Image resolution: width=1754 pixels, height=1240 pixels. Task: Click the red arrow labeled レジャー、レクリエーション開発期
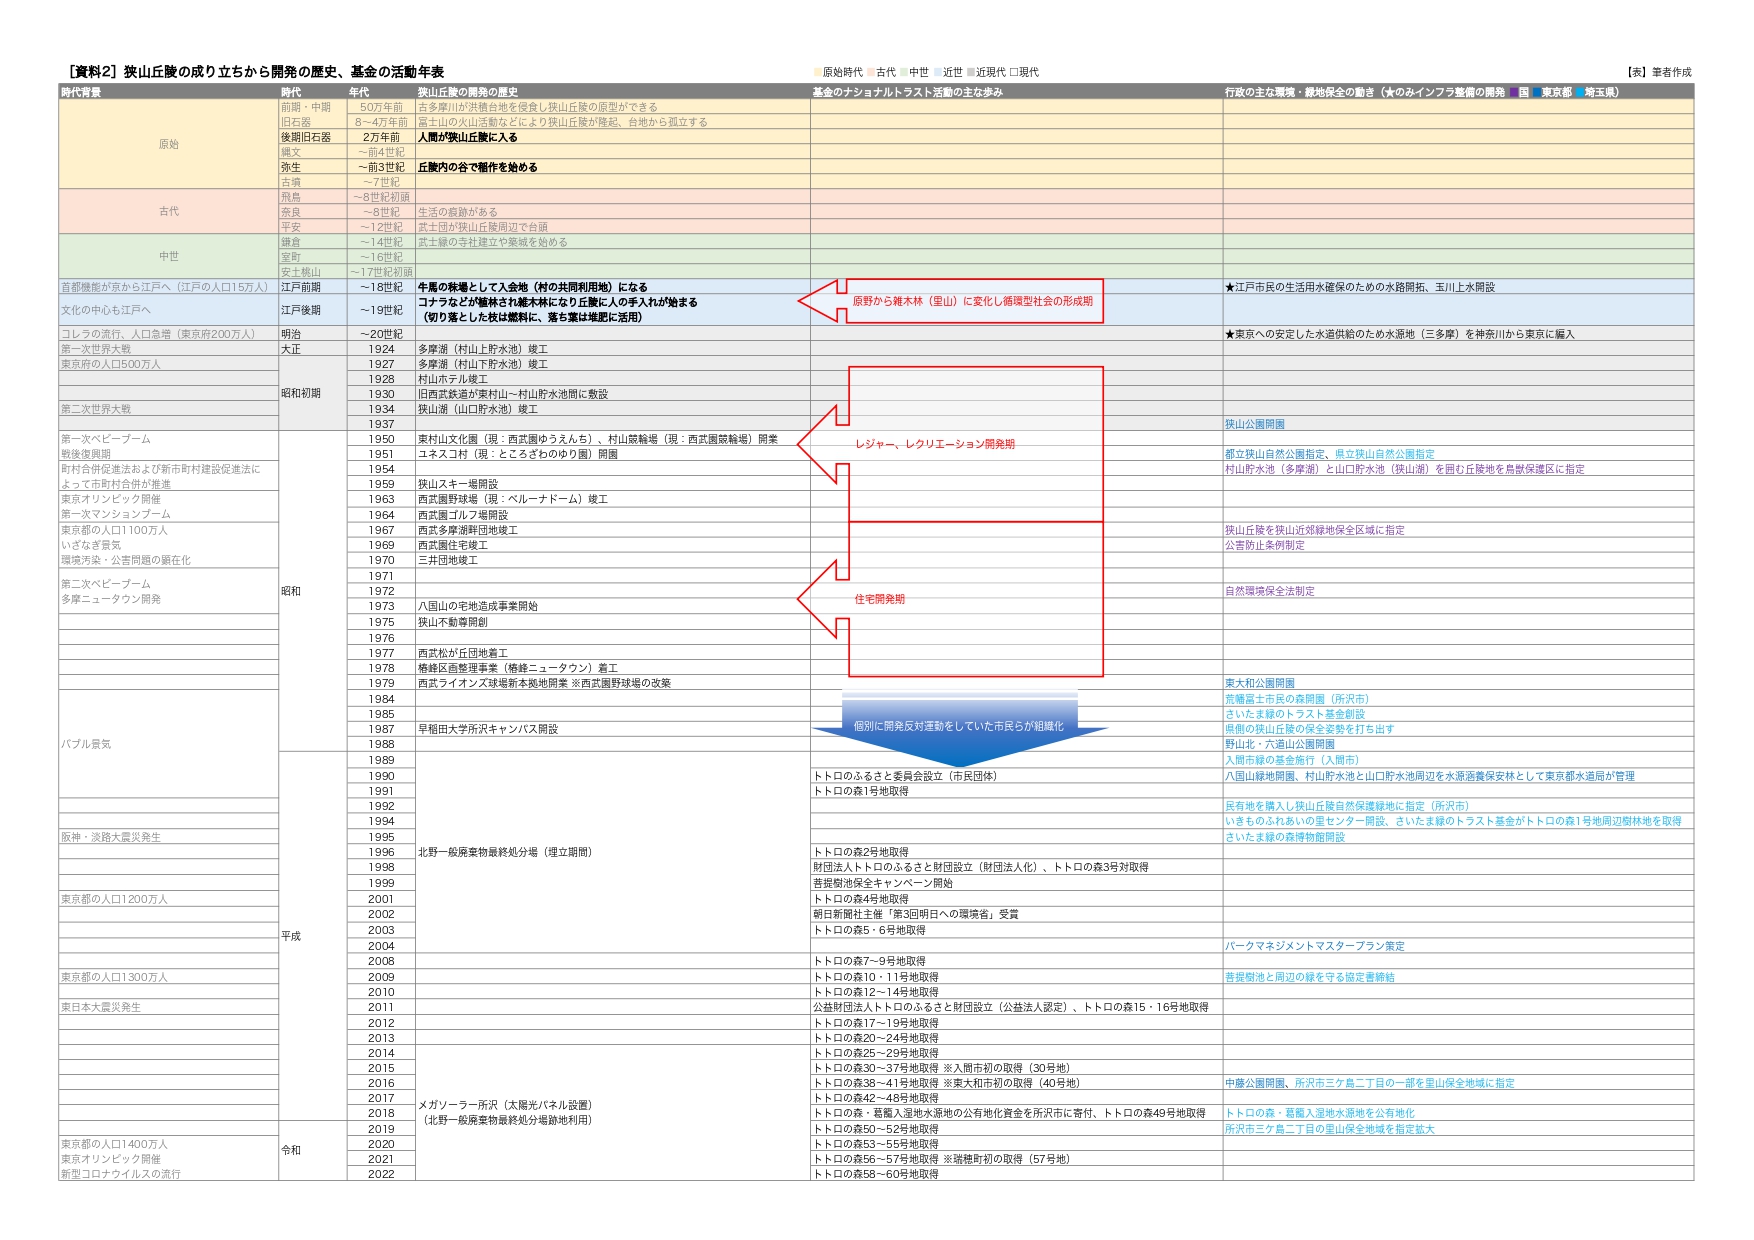pyautogui.click(x=933, y=444)
